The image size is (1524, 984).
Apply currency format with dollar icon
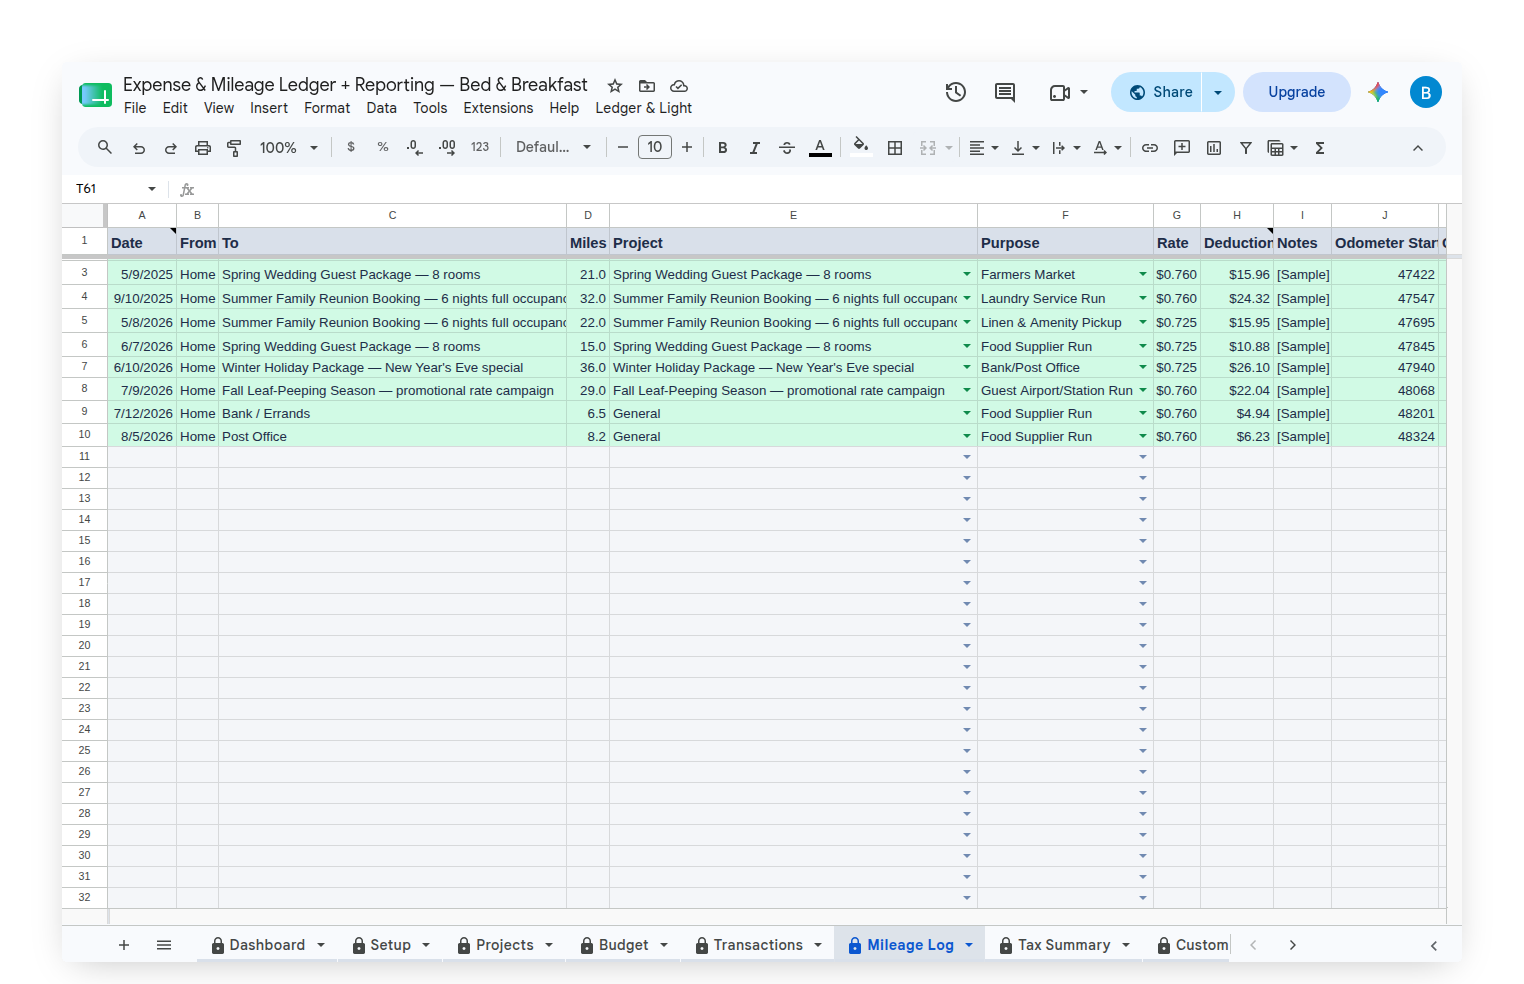coord(351,147)
